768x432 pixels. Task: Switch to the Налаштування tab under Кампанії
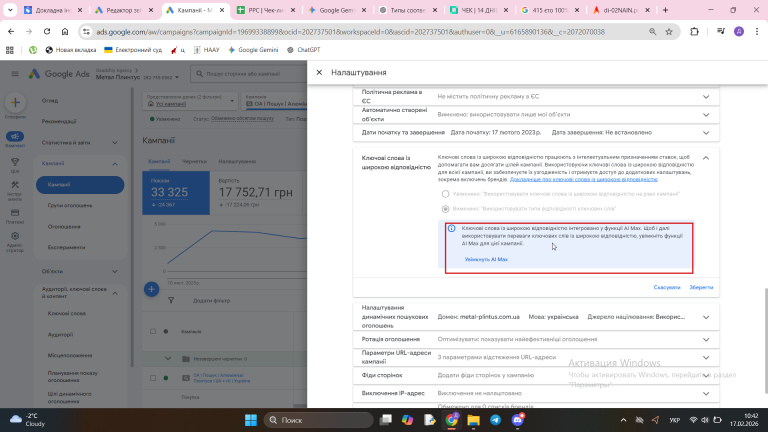pyautogui.click(x=237, y=161)
